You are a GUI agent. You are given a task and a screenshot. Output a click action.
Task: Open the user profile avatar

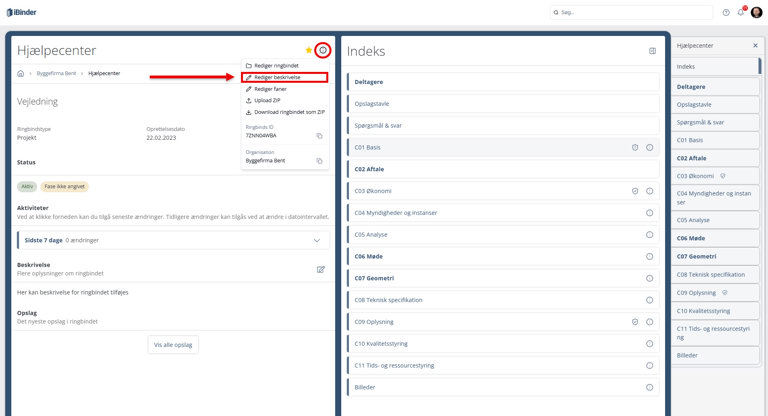pyautogui.click(x=757, y=12)
